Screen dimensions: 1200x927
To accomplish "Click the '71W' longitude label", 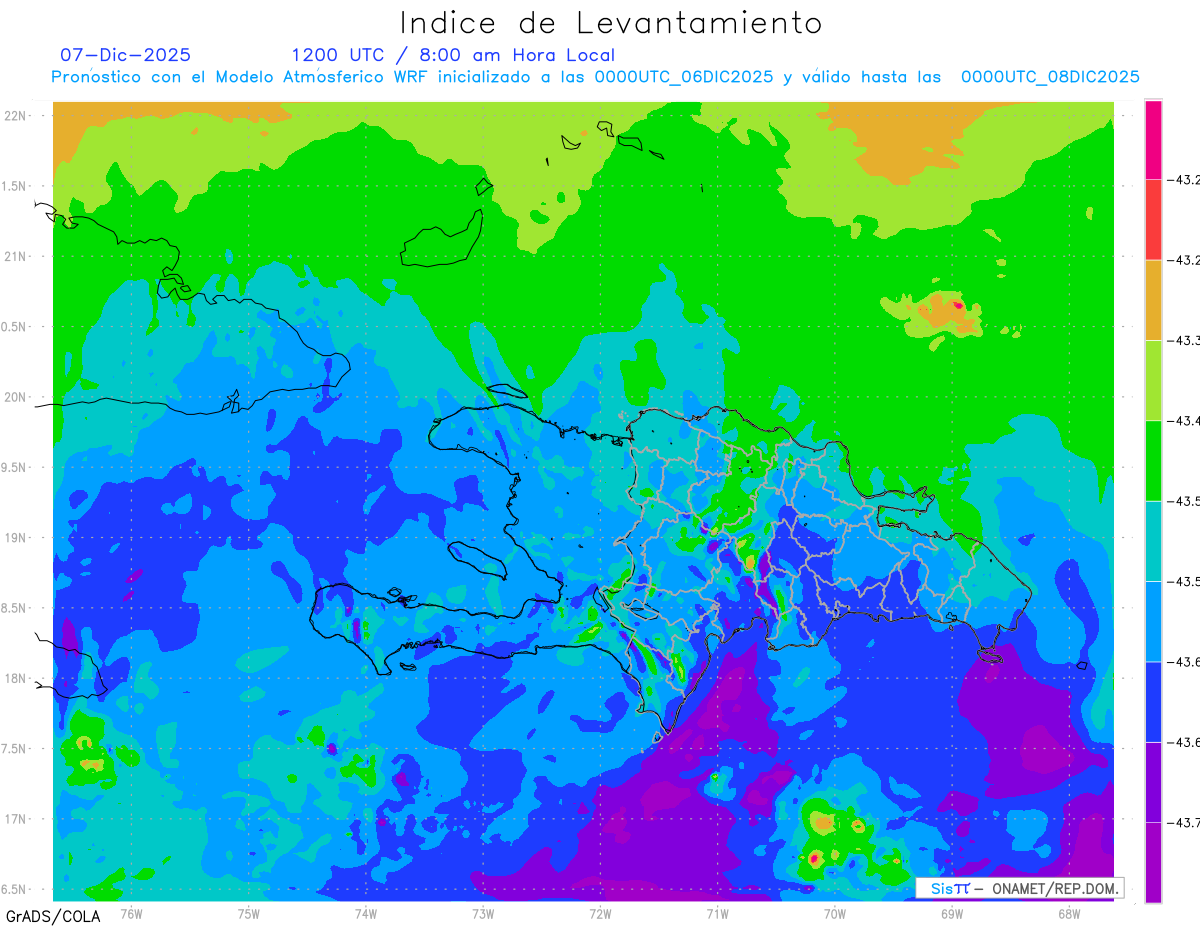I will pos(717,913).
